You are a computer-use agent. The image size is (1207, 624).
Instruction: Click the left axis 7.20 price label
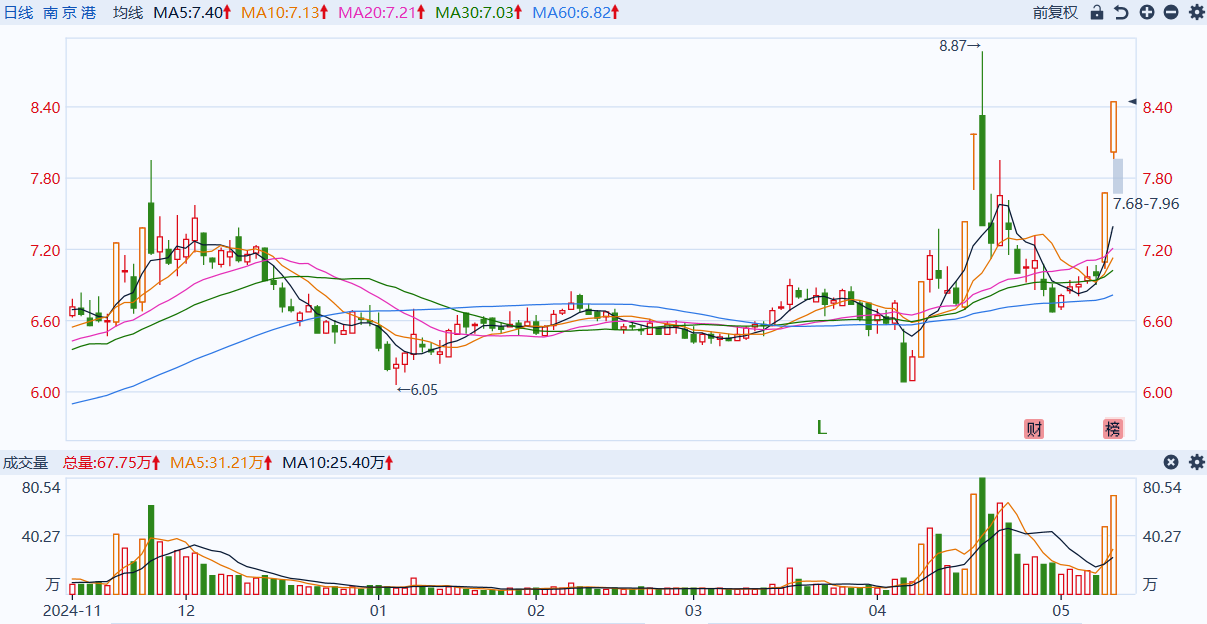coord(47,250)
